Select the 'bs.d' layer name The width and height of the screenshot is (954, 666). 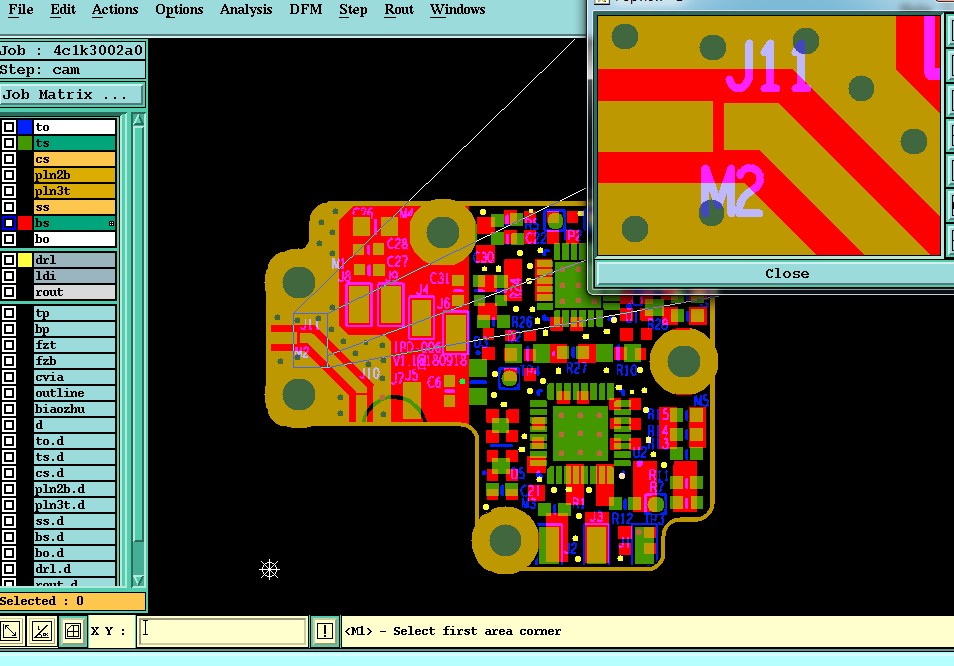(x=74, y=537)
